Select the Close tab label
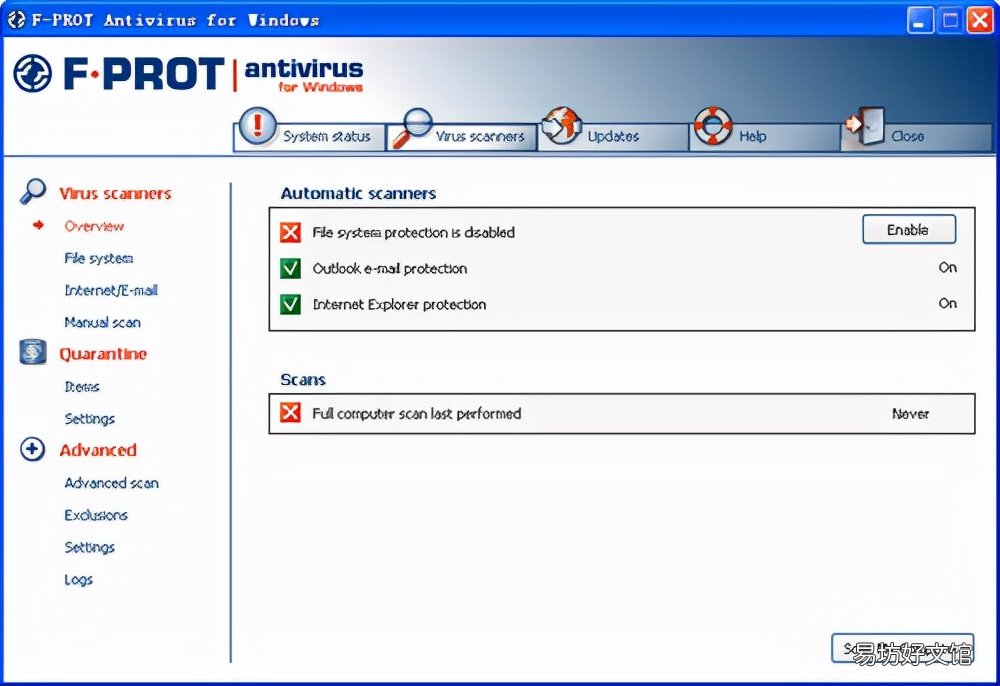 pos(908,136)
